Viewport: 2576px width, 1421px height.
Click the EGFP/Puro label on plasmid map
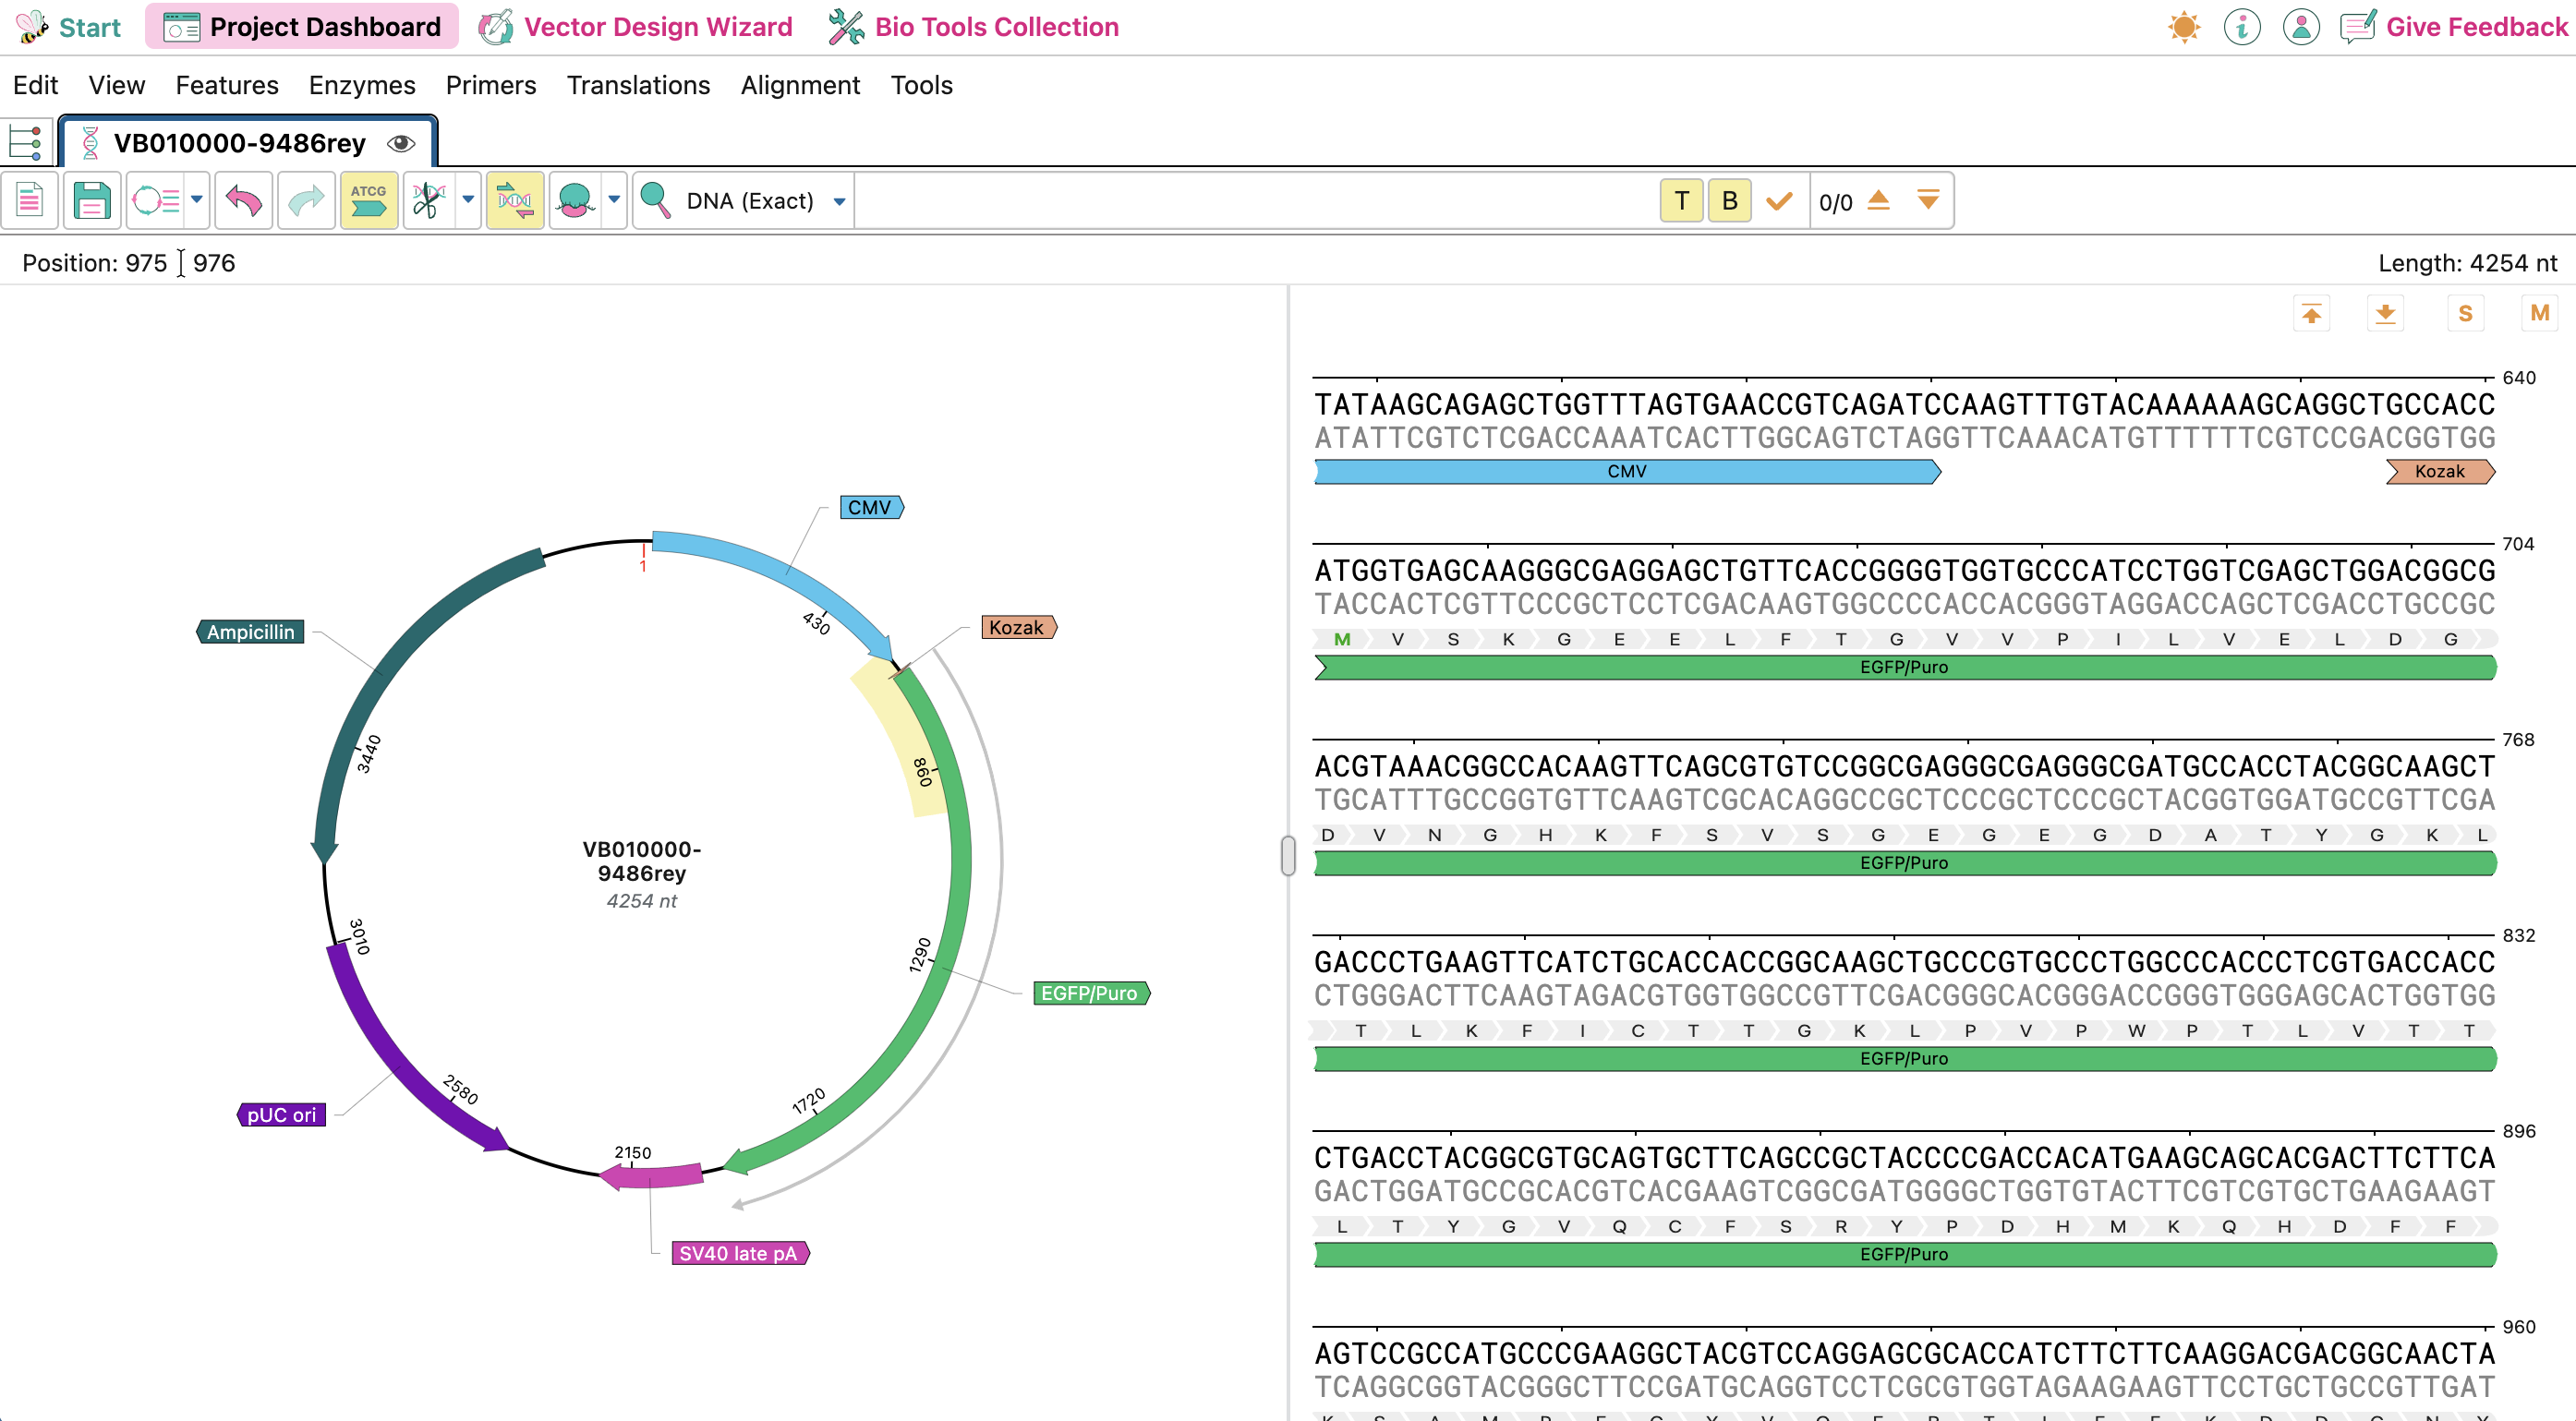(1089, 993)
